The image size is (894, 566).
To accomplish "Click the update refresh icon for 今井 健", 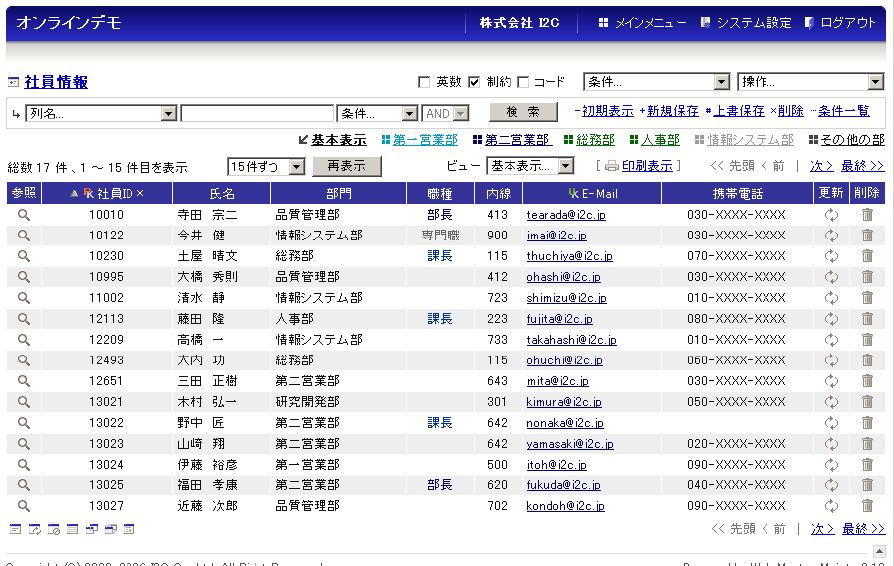I will tap(830, 235).
